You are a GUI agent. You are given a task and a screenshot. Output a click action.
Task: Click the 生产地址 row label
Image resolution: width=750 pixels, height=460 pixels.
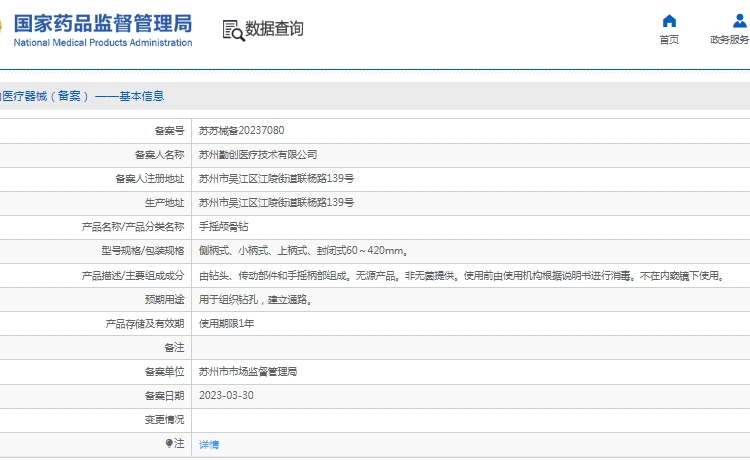pyautogui.click(x=165, y=203)
